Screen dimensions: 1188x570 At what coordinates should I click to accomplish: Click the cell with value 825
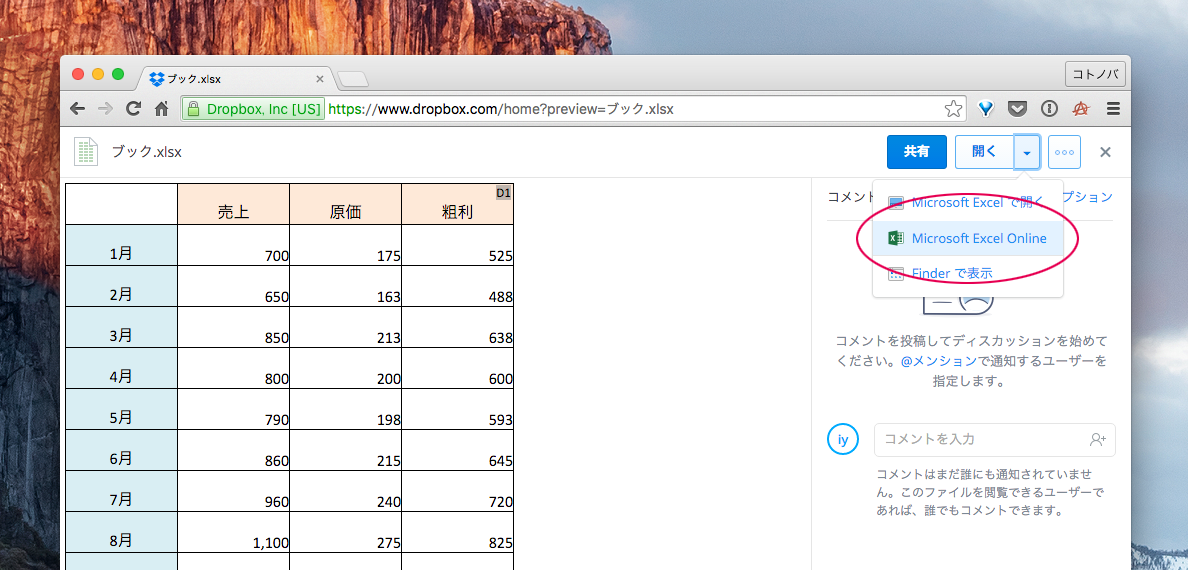(x=458, y=531)
